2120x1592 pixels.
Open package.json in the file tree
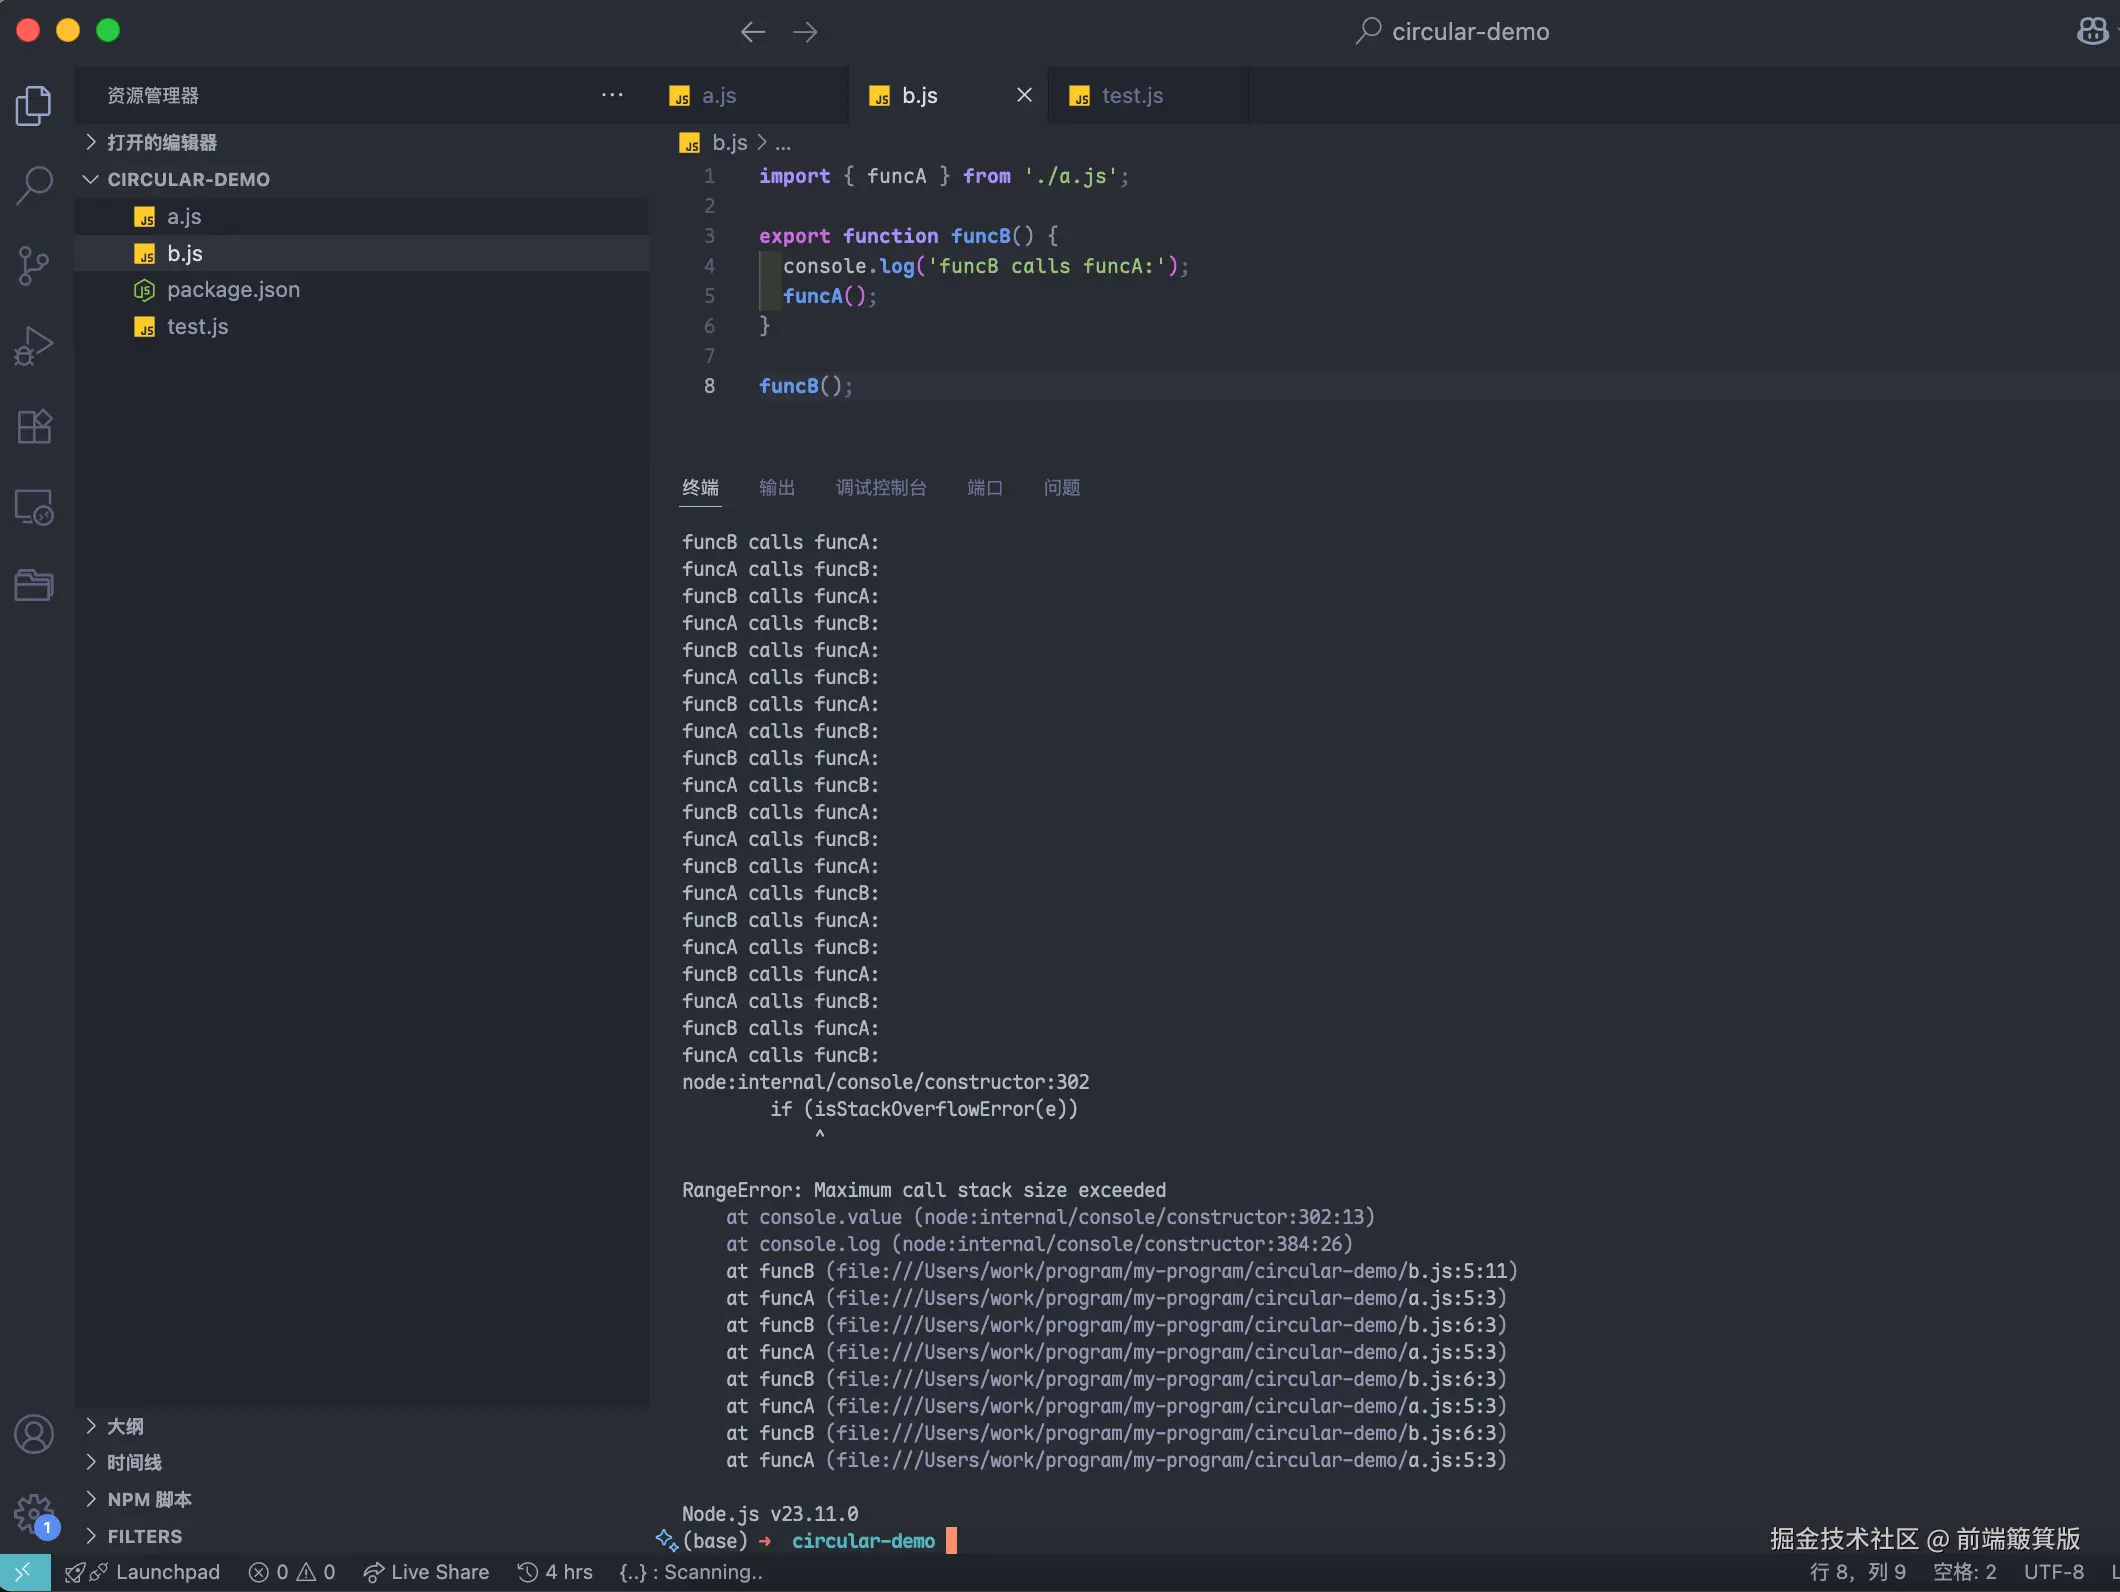233,290
